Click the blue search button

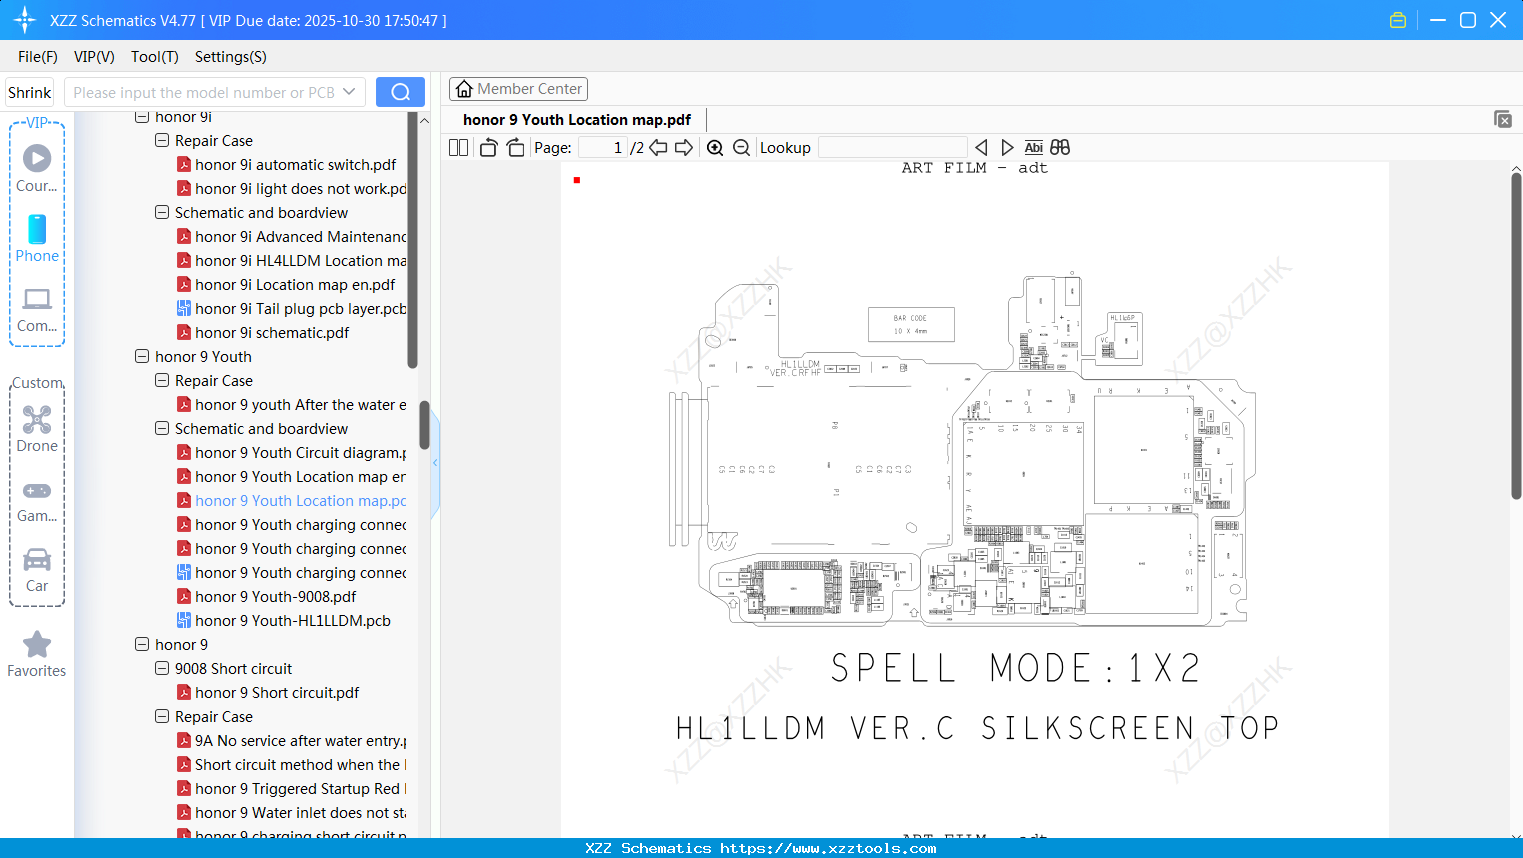point(400,92)
